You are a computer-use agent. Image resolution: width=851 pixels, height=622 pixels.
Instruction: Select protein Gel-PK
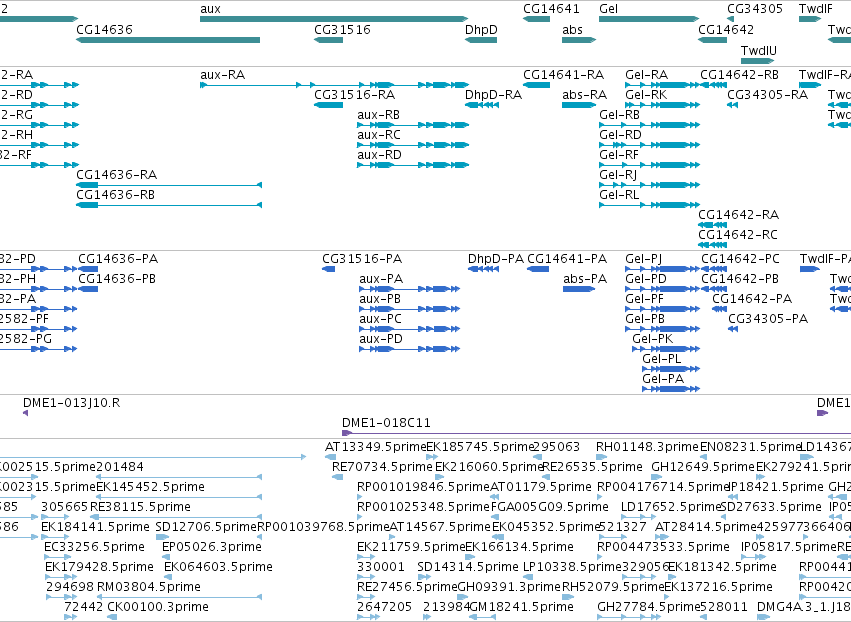coord(653,339)
